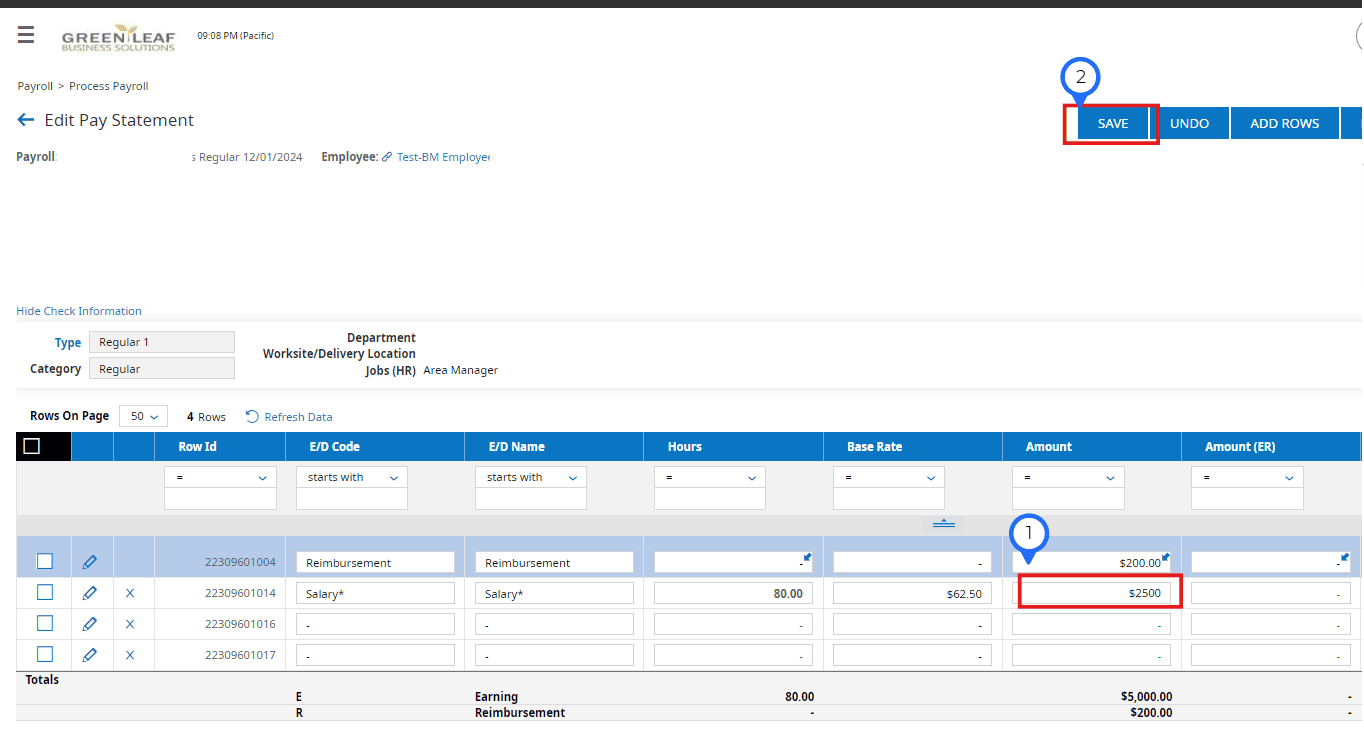
Task: Go back using the arrow beside Edit Pay Statement
Action: pyautogui.click(x=26, y=120)
